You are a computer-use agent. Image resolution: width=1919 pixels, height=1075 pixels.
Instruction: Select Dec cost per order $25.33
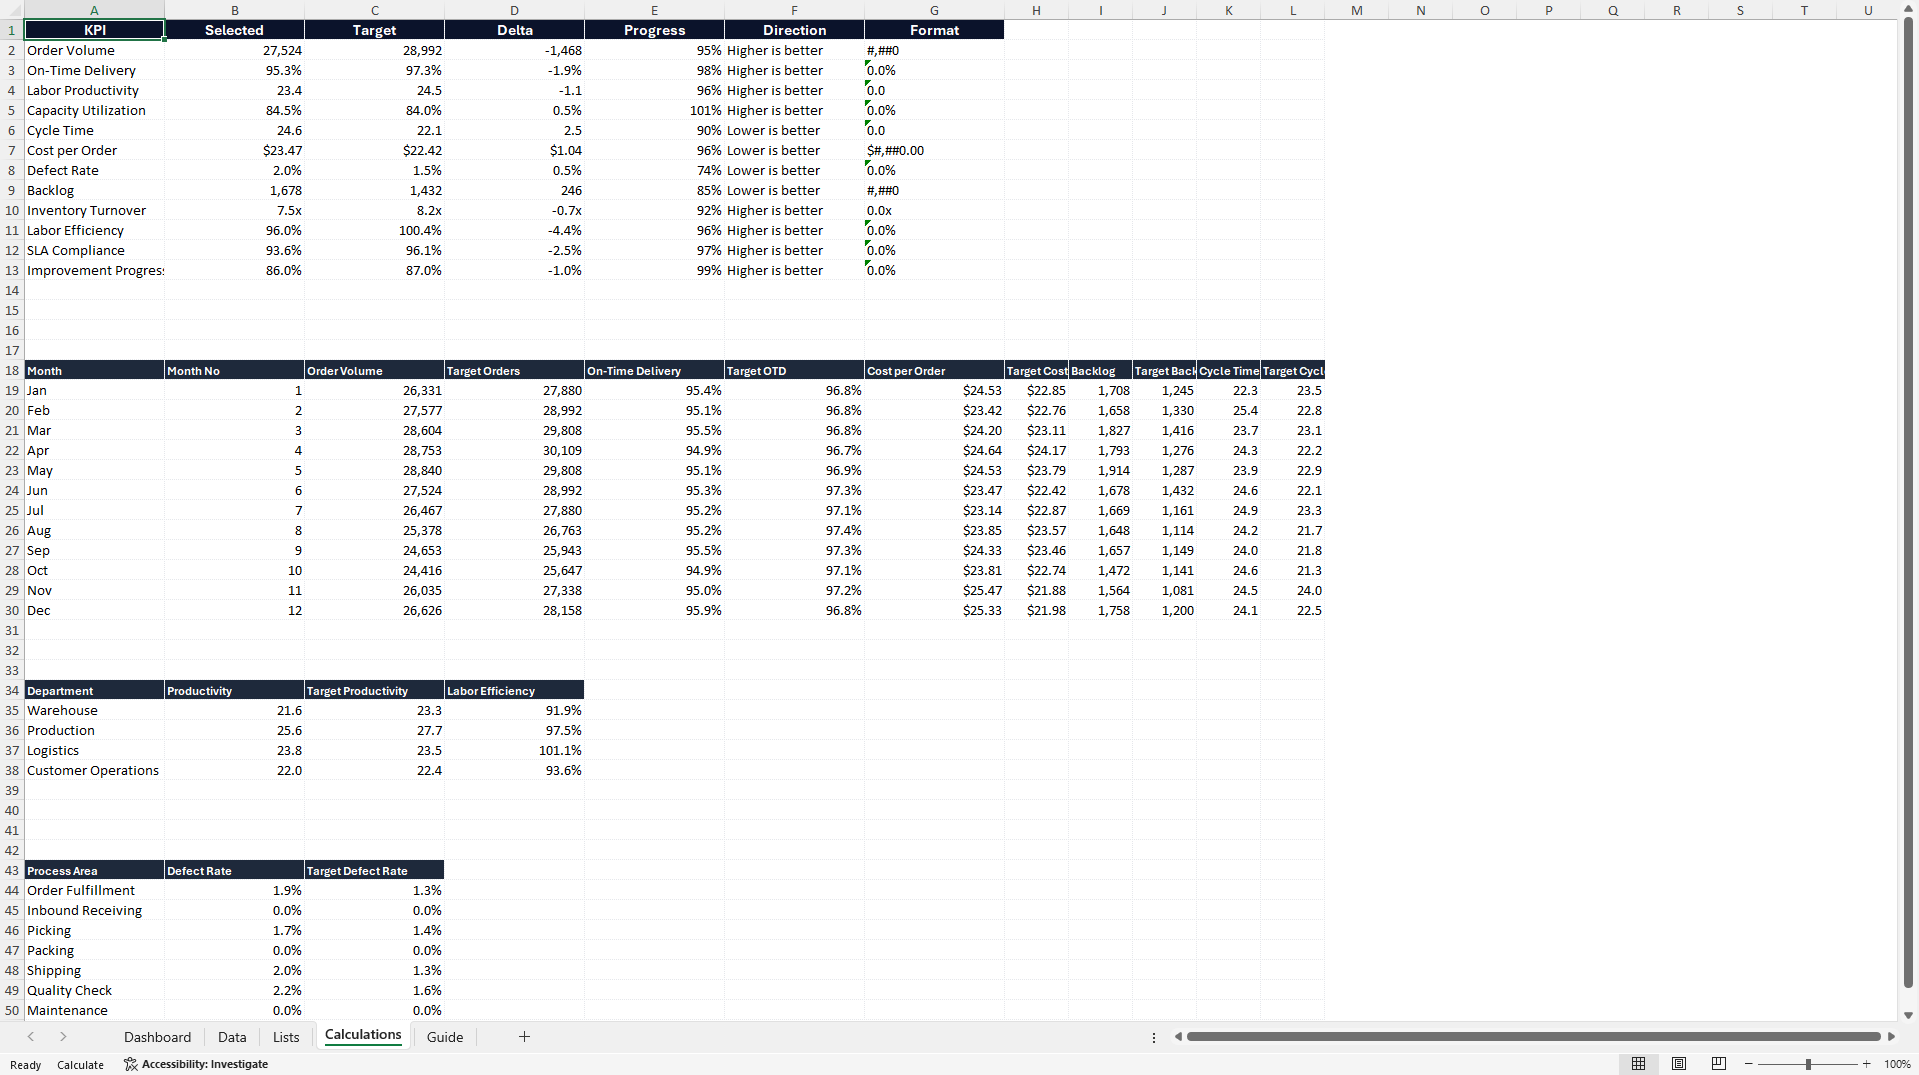[x=934, y=610]
